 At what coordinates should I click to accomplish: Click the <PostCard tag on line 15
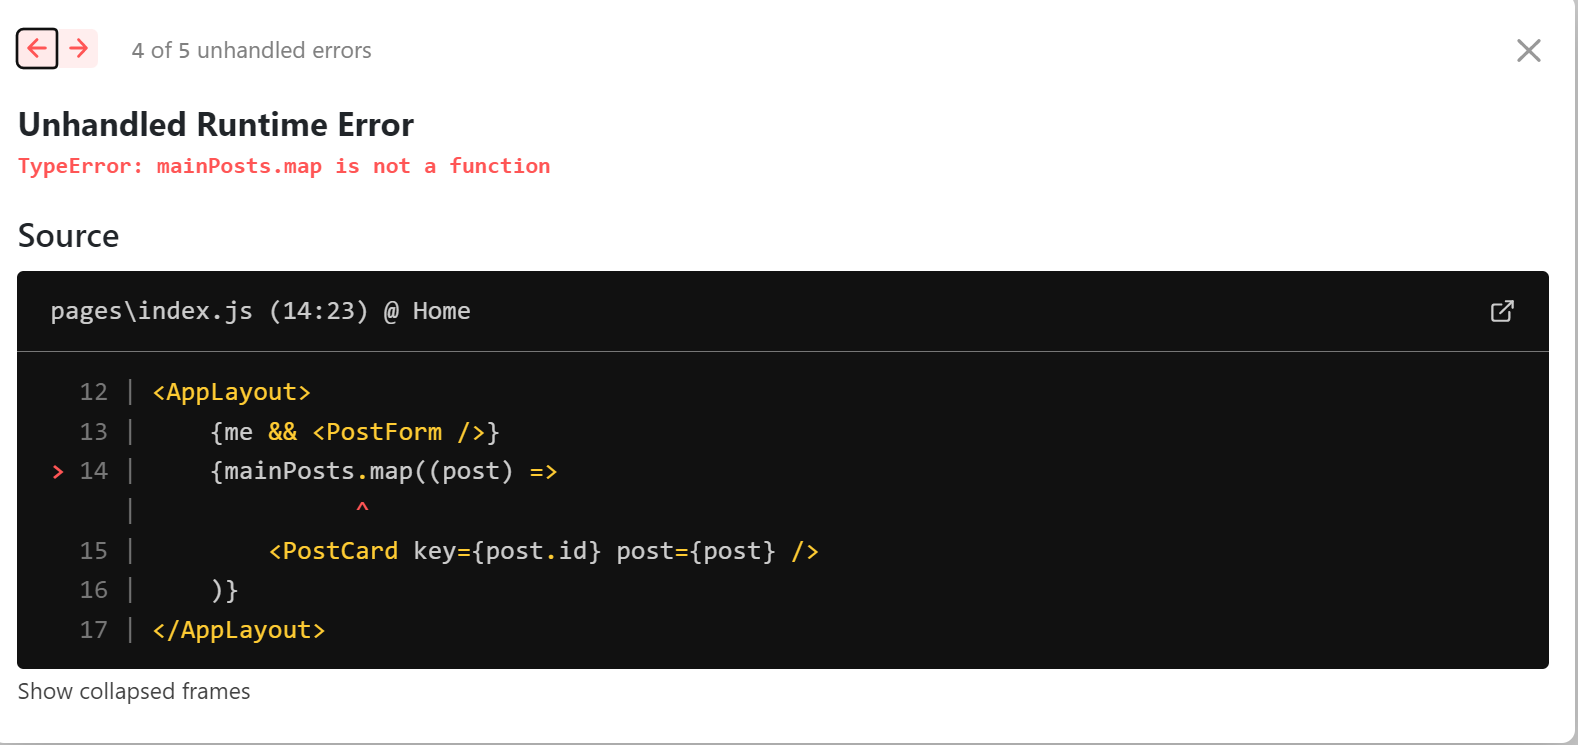pos(333,551)
